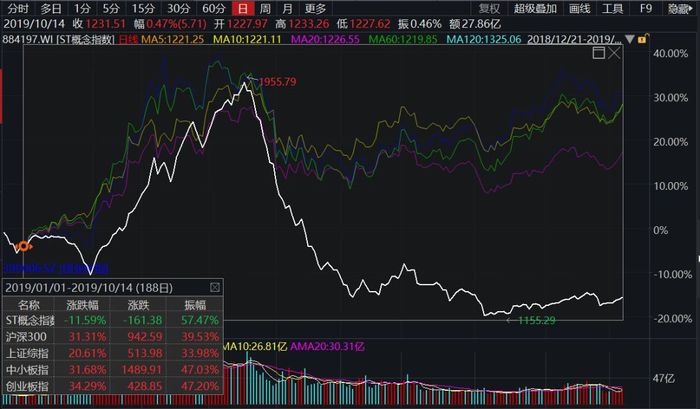Switch to the 分时 intraday chart tab
Image resolution: width=700 pixels, height=409 pixels.
coord(18,8)
